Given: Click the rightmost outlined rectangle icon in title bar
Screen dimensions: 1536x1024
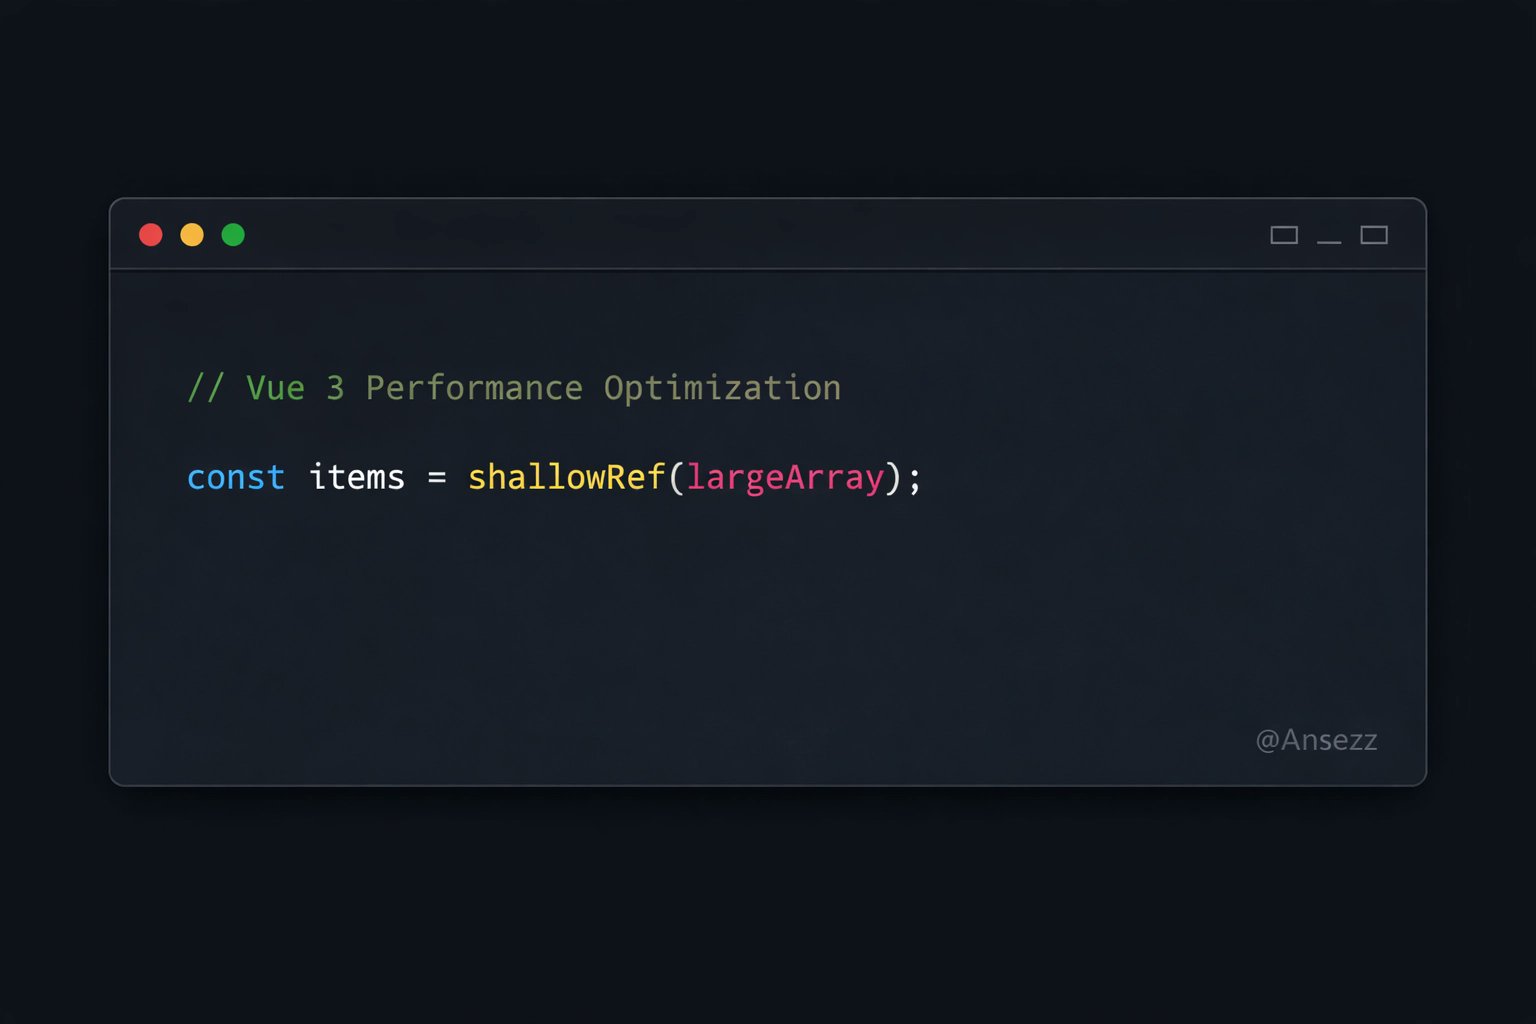Looking at the screenshot, I should 1374,235.
